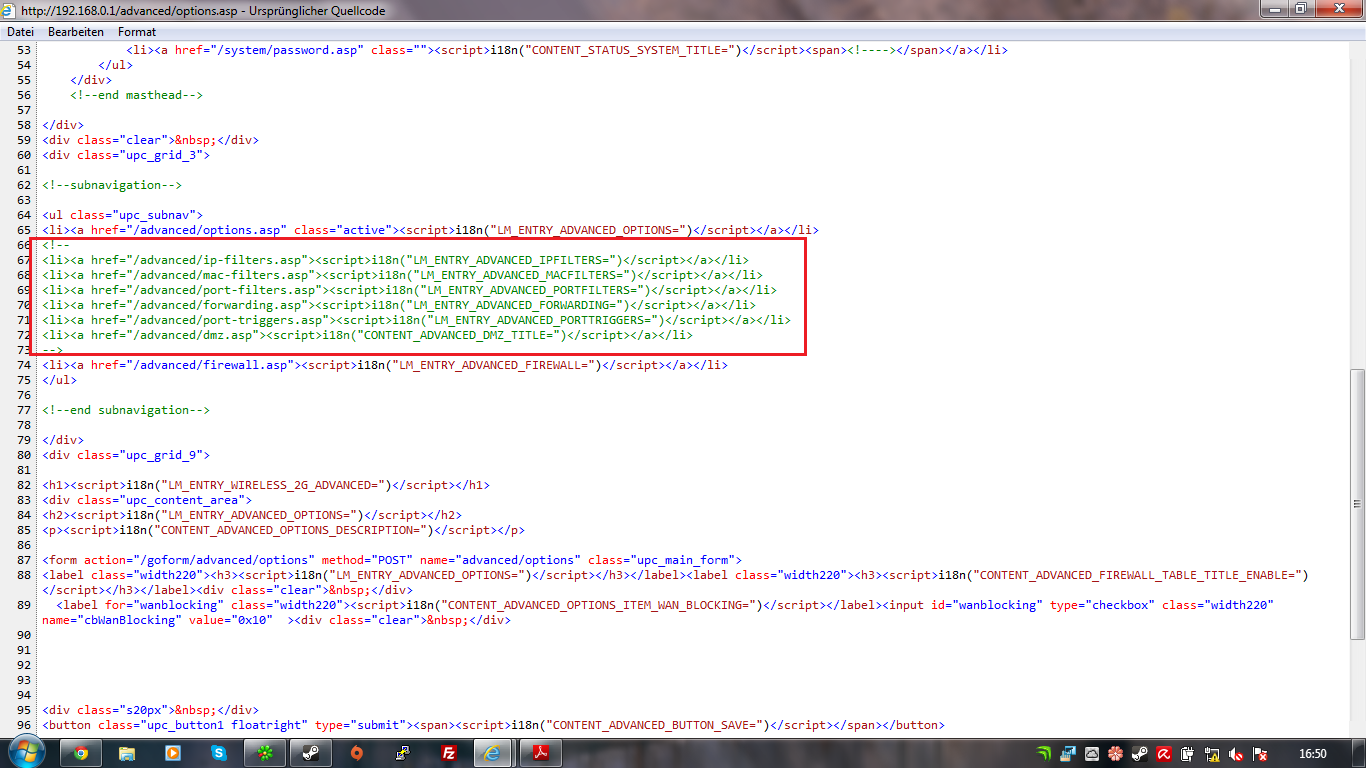
Task: Switch to Adobe Reader taskbar button
Action: coord(543,753)
